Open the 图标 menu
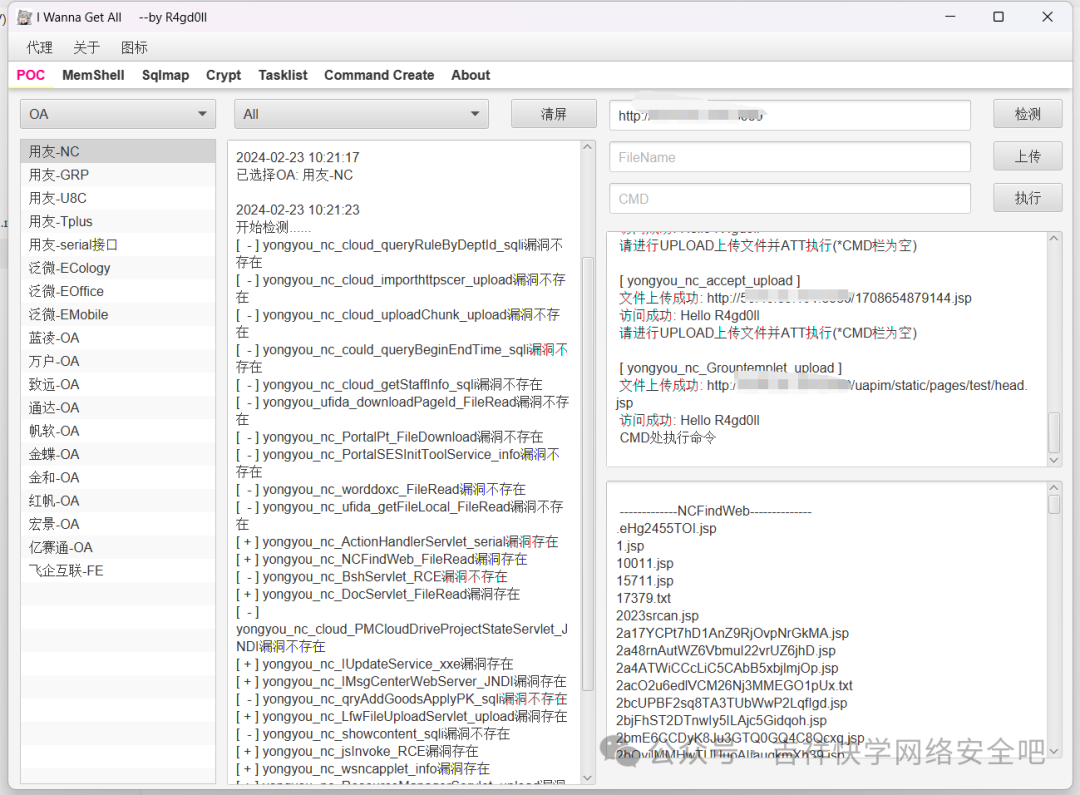Screen dimensions: 1080x795 click(x=134, y=48)
